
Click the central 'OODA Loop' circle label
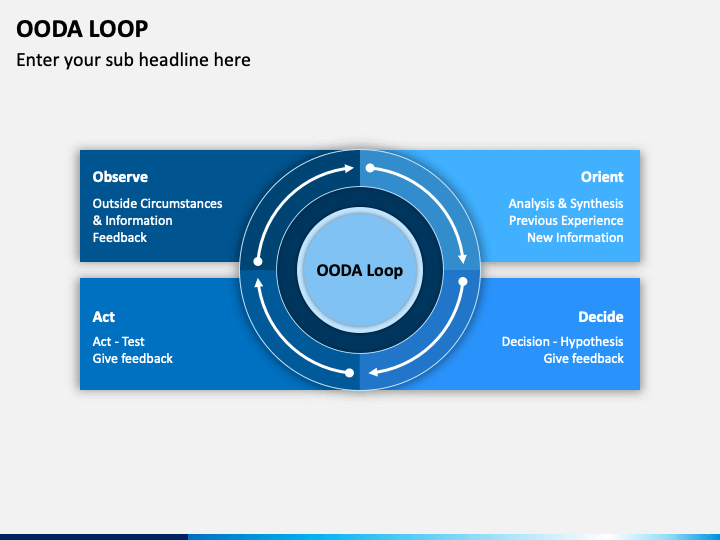[x=360, y=270]
